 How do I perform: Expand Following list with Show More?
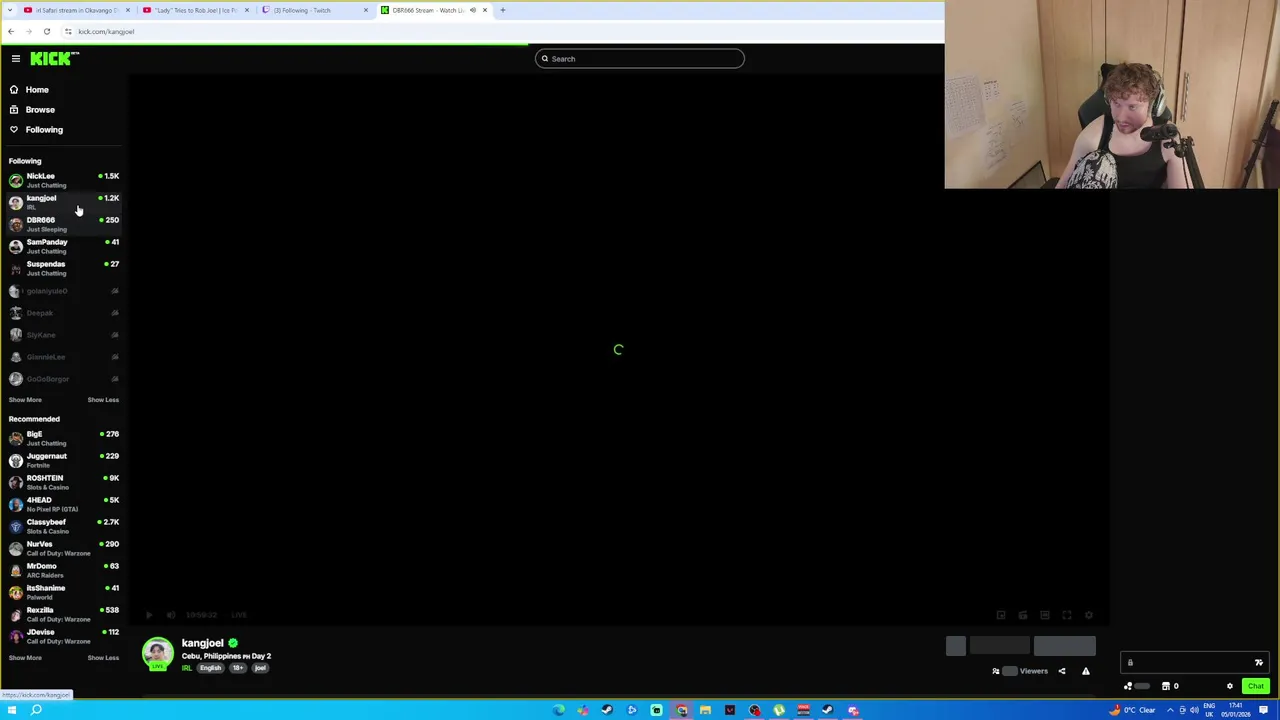point(25,400)
